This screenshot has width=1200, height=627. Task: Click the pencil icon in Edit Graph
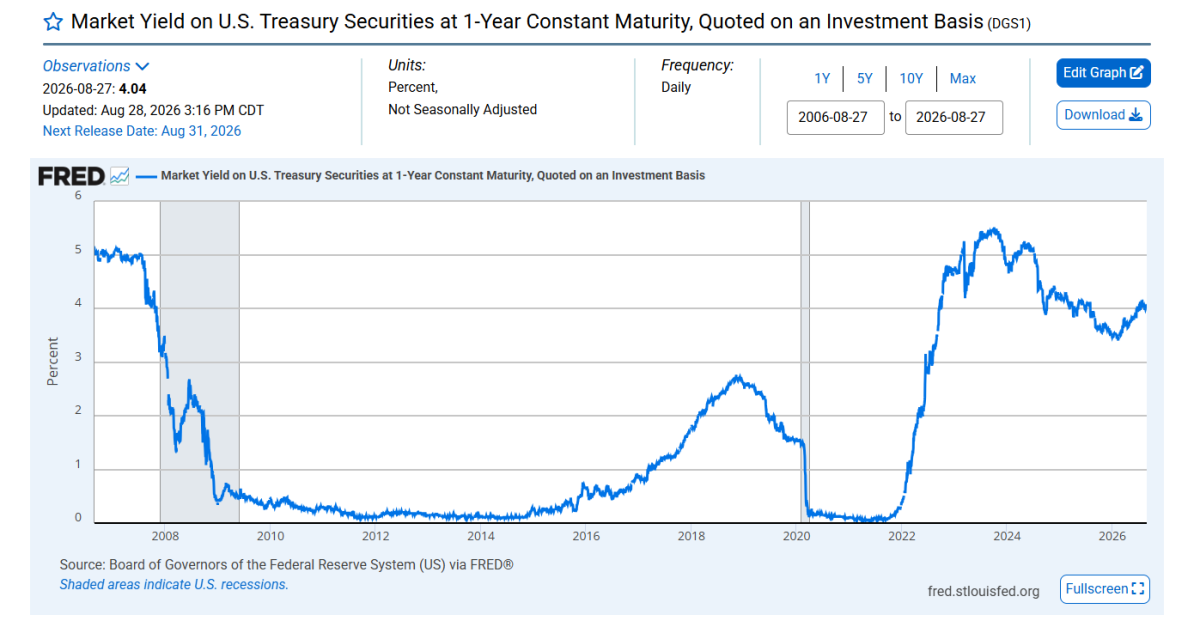(1137, 73)
